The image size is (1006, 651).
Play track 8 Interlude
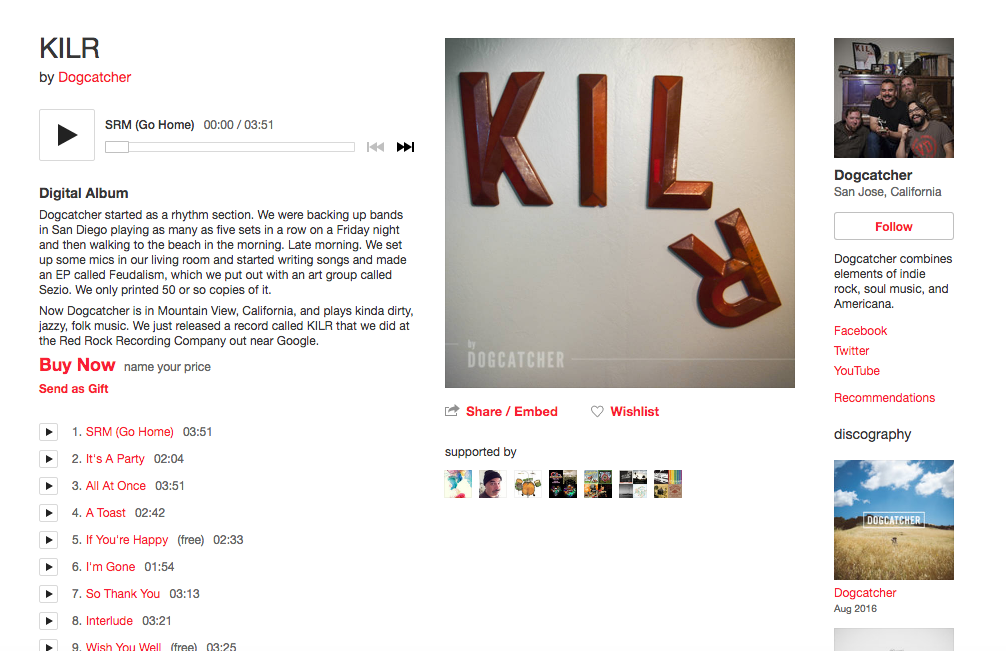point(49,620)
